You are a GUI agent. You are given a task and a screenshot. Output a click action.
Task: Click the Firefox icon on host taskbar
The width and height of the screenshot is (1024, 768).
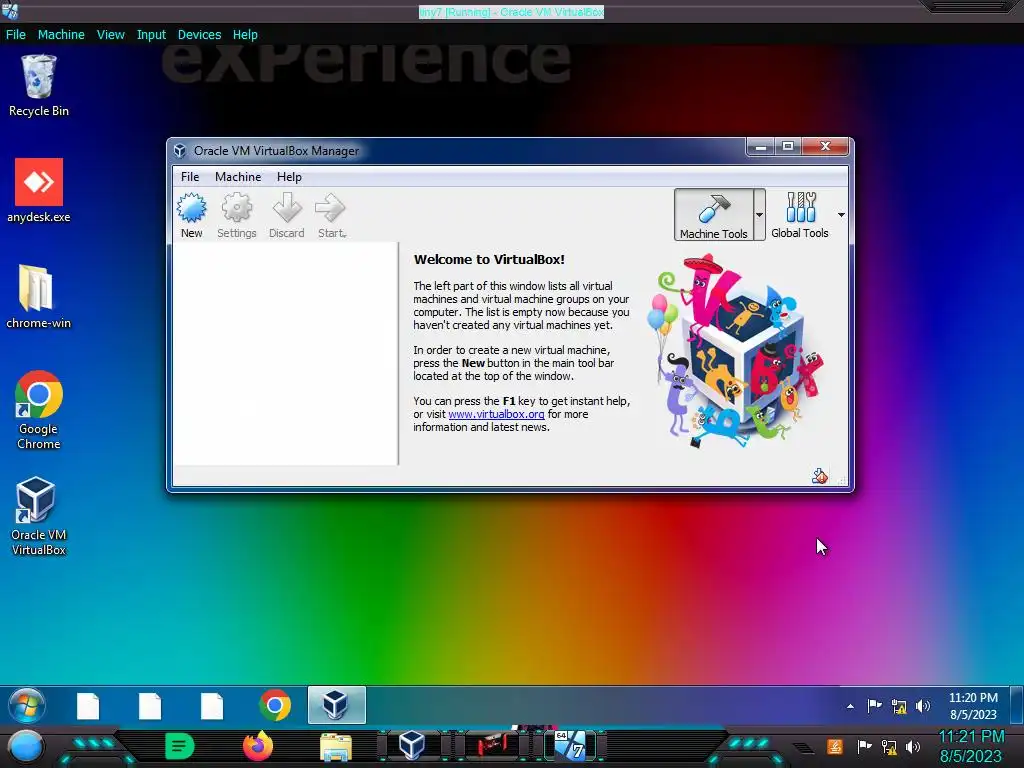tap(257, 746)
